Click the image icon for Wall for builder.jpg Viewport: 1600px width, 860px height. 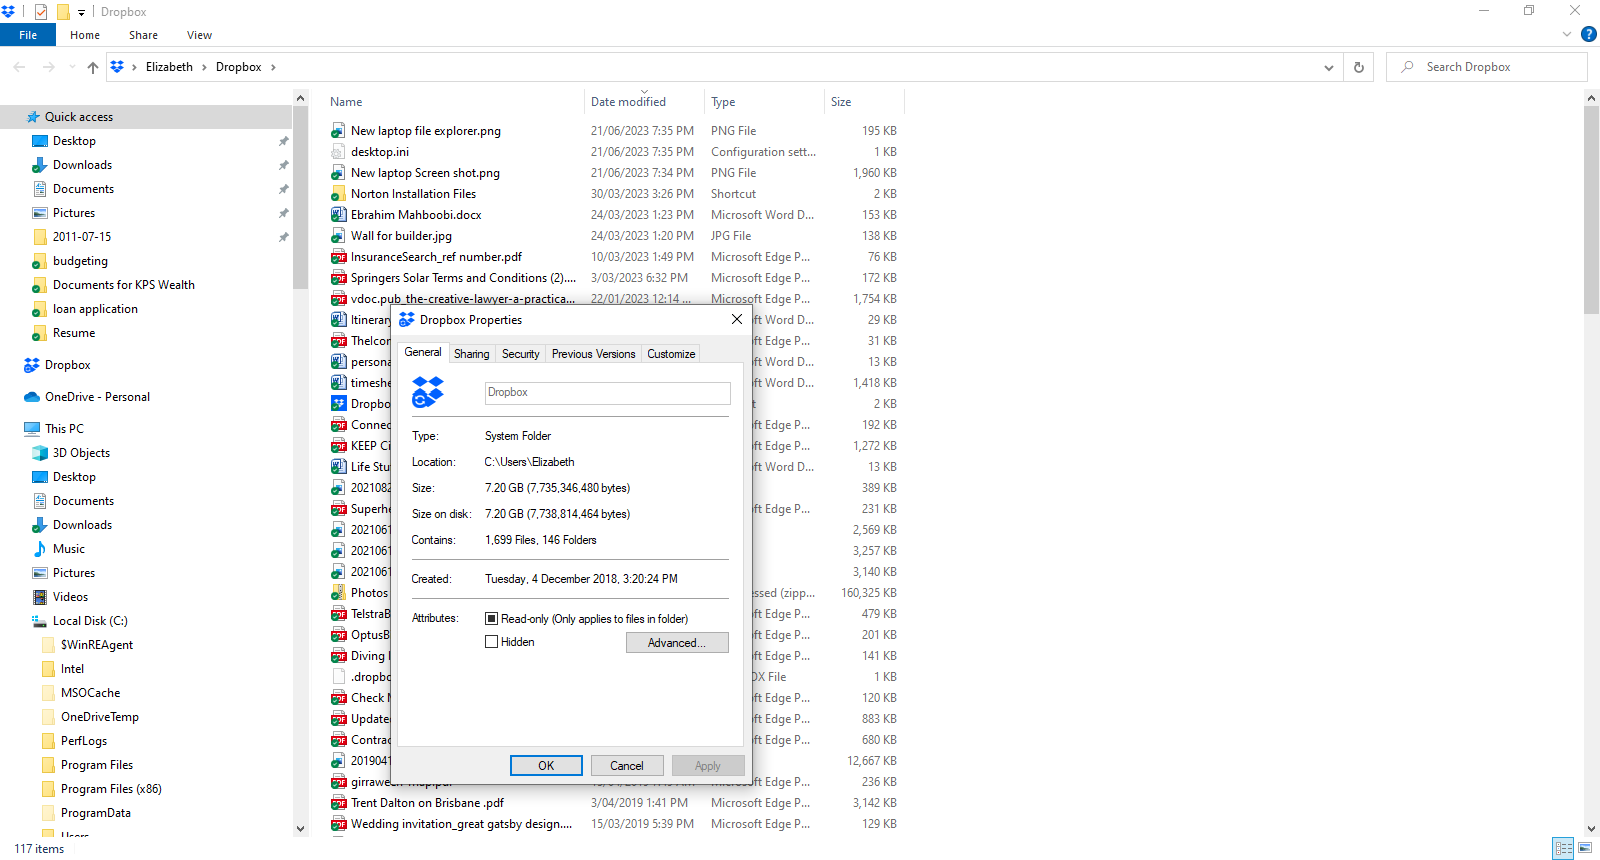(339, 236)
